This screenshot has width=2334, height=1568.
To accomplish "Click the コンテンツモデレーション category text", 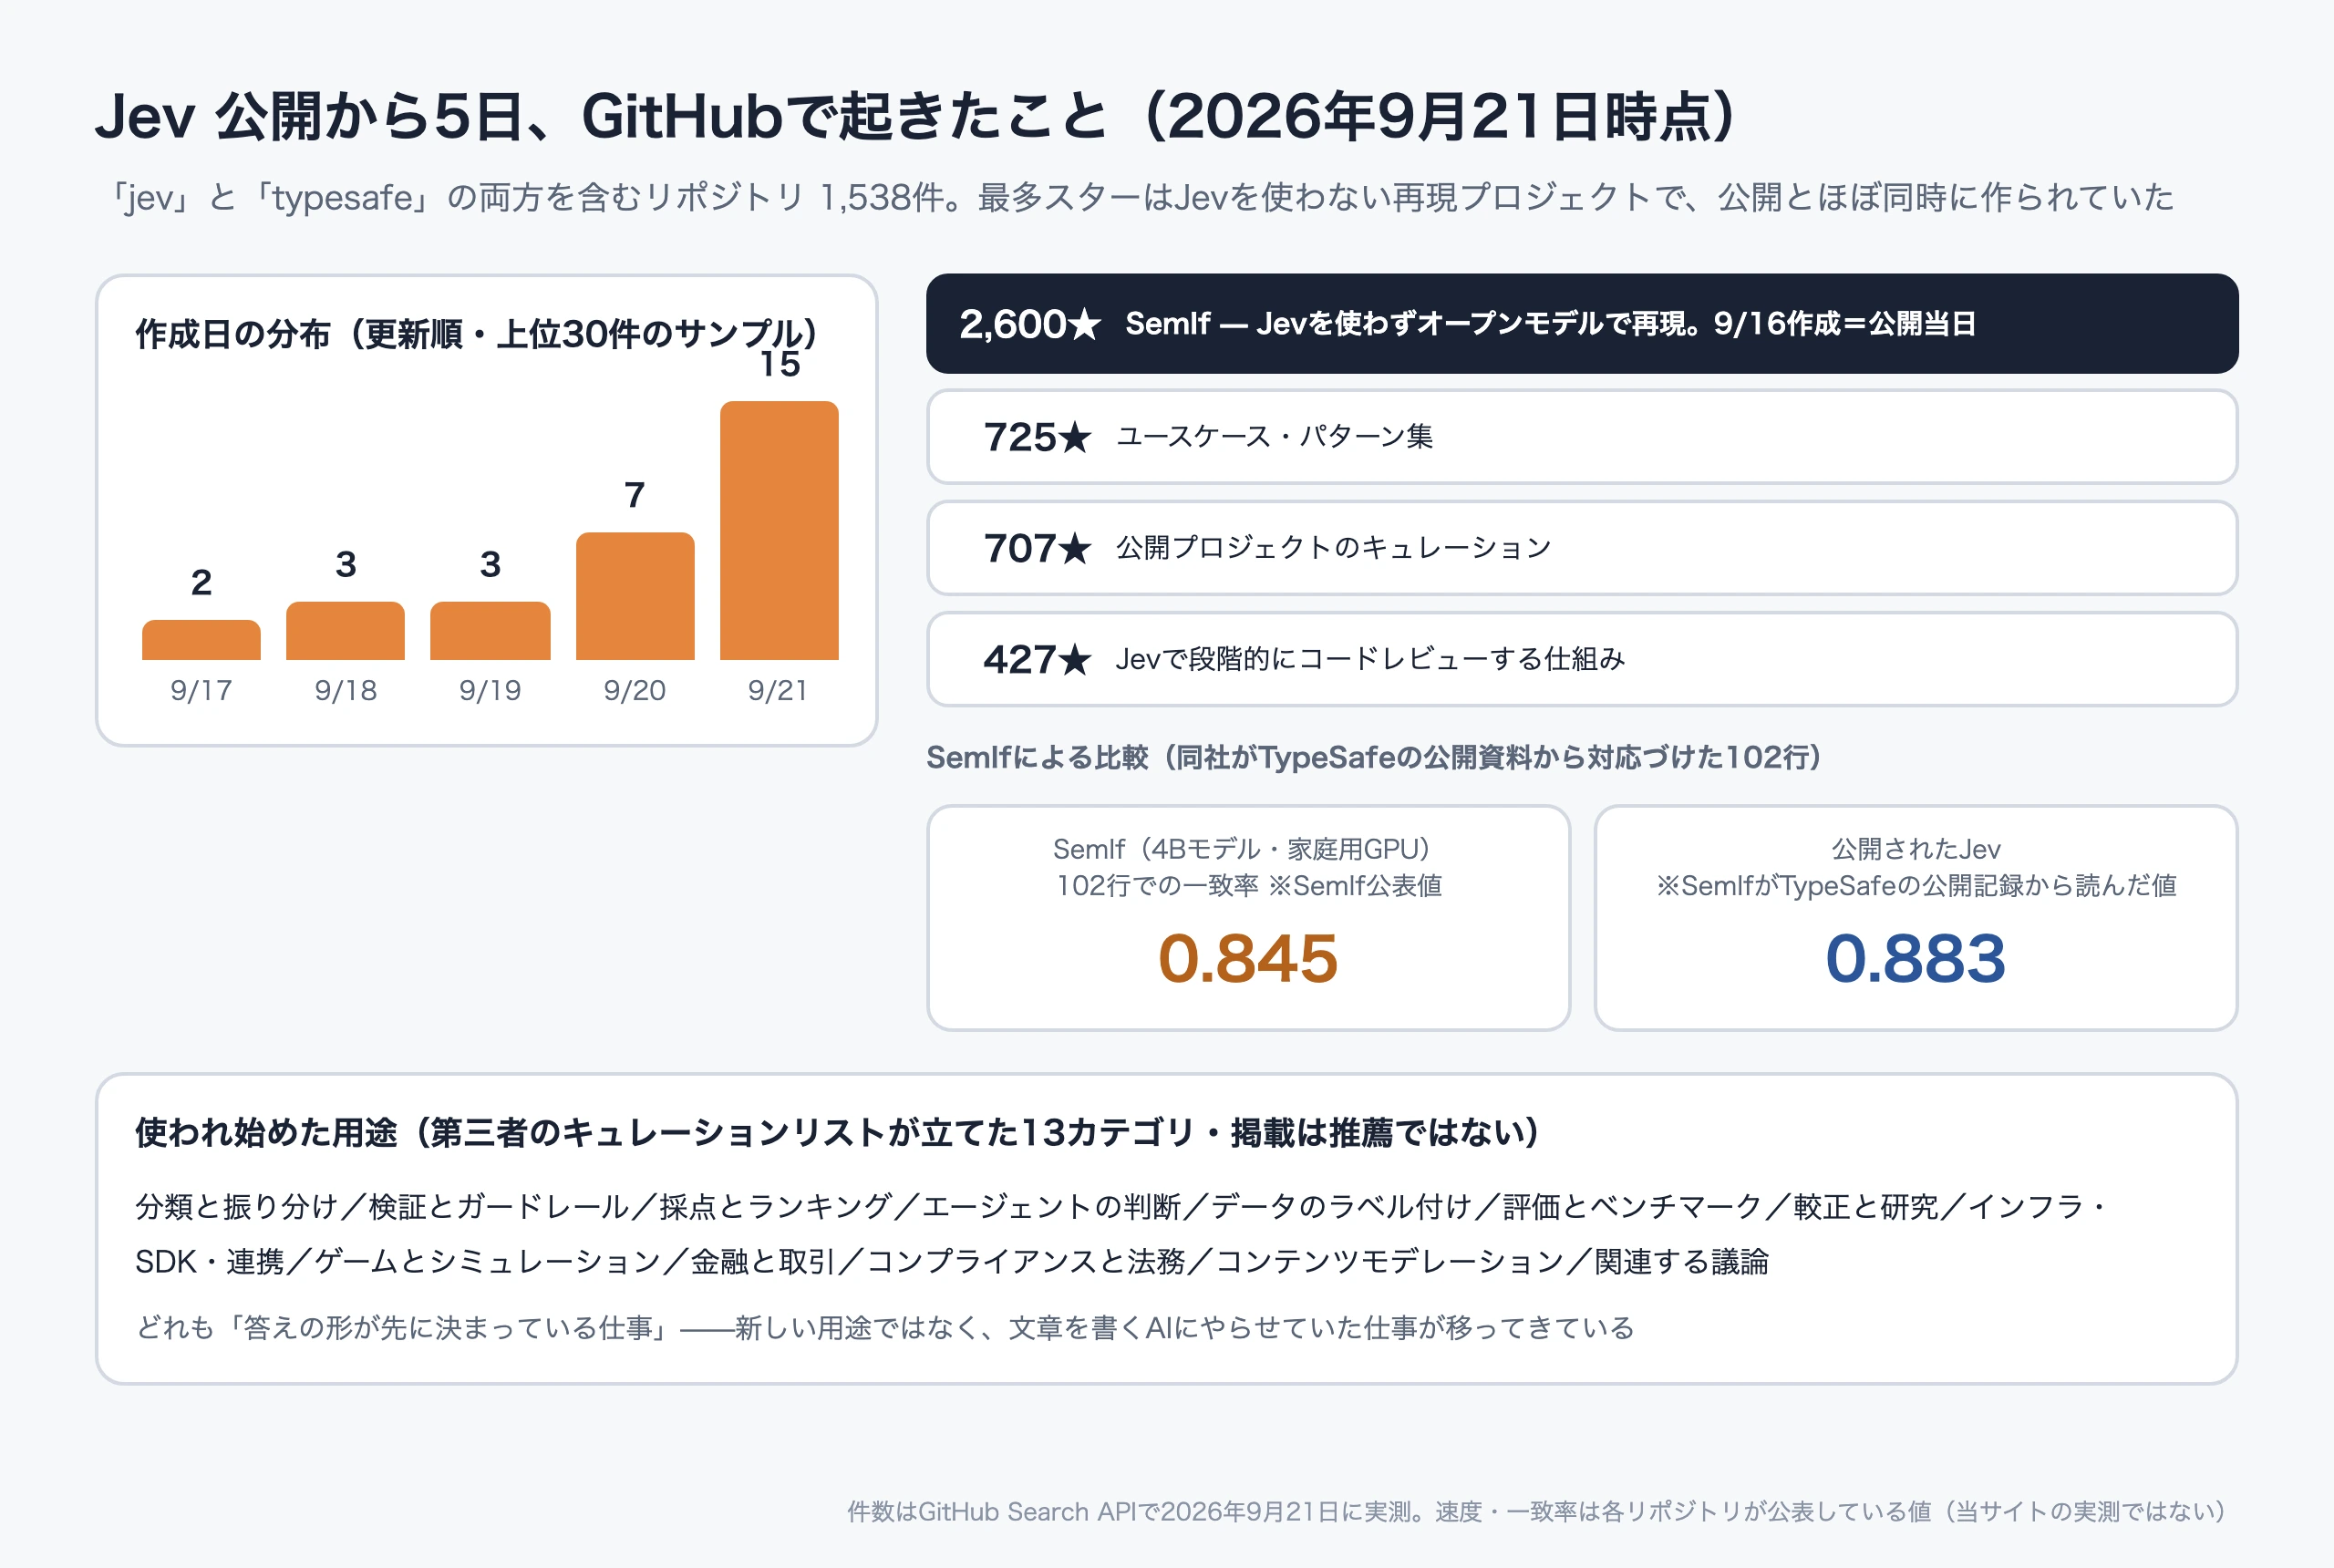I will point(1390,1262).
